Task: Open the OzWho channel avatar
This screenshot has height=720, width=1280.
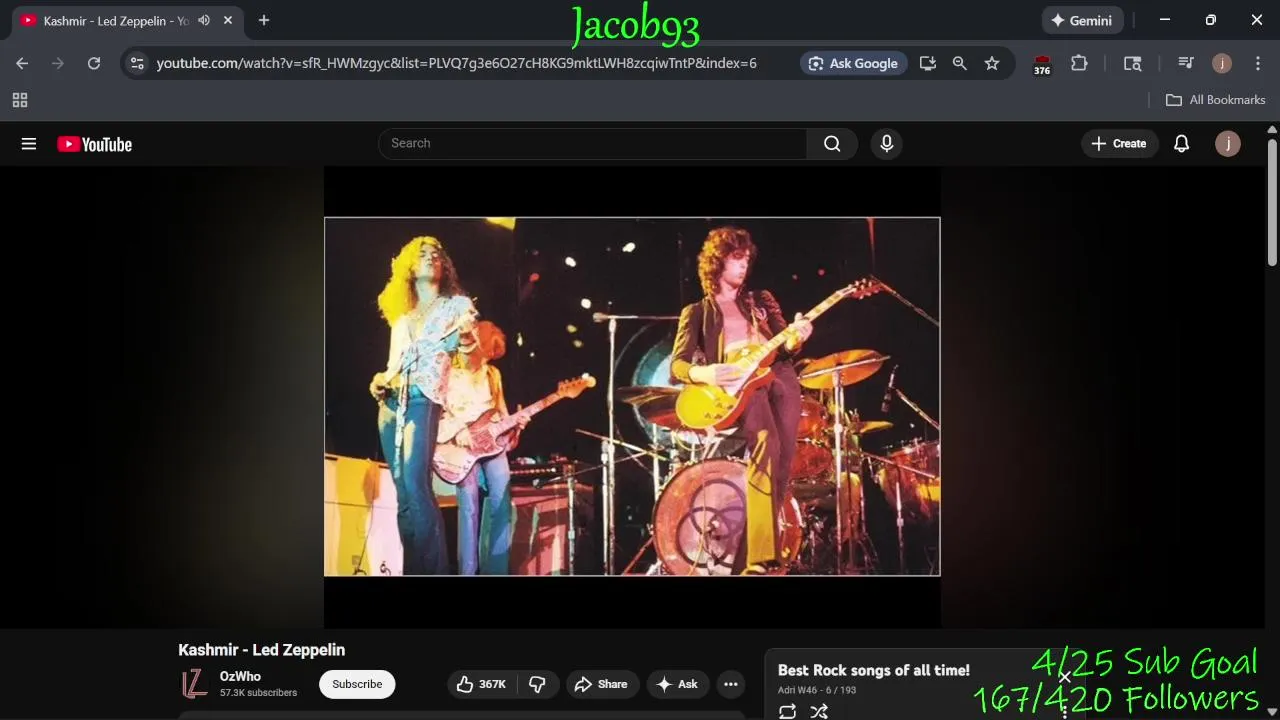Action: [195, 684]
